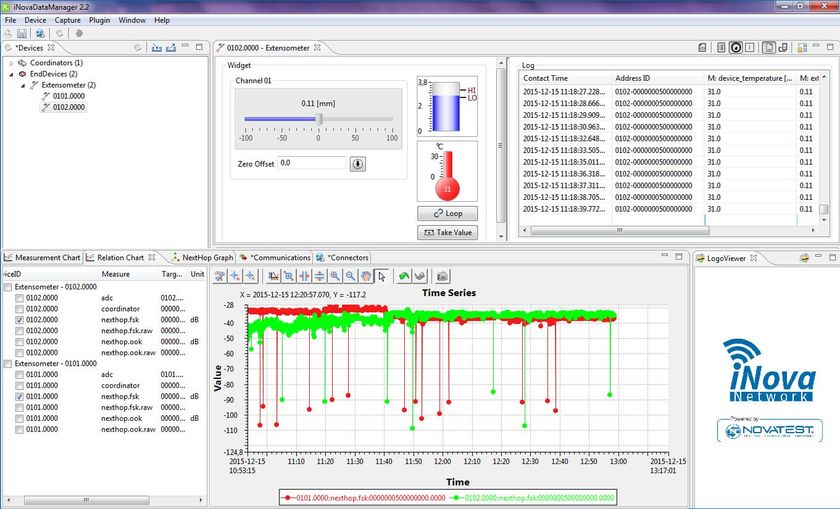Select device 0102.0000 in Devices tree
This screenshot has width=840, height=509.
(69, 107)
